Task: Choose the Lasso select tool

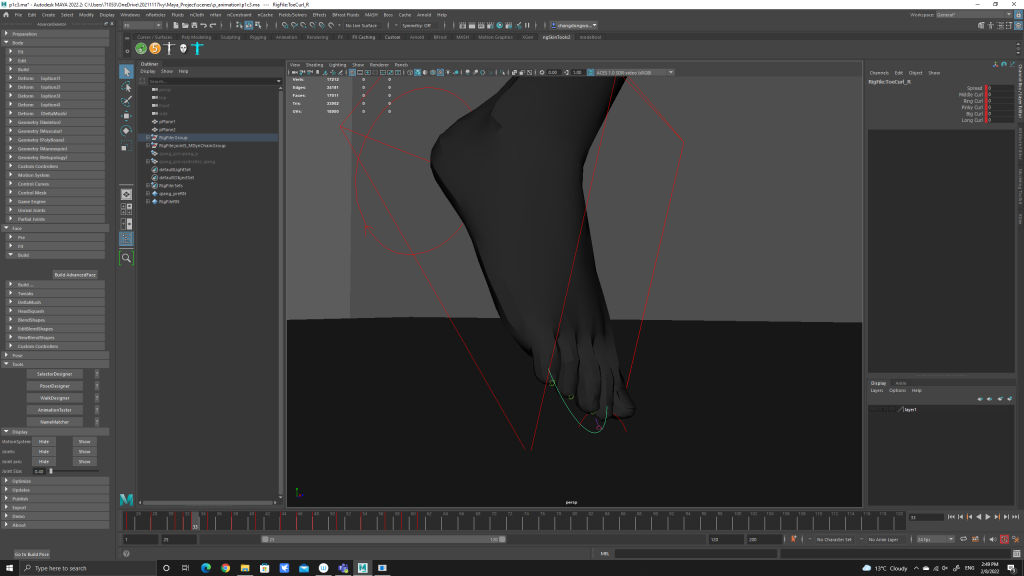Action: coord(126,87)
